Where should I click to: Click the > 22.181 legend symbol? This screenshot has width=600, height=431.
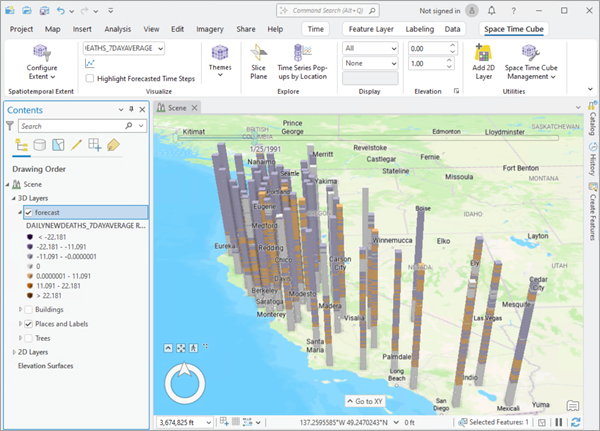32,296
